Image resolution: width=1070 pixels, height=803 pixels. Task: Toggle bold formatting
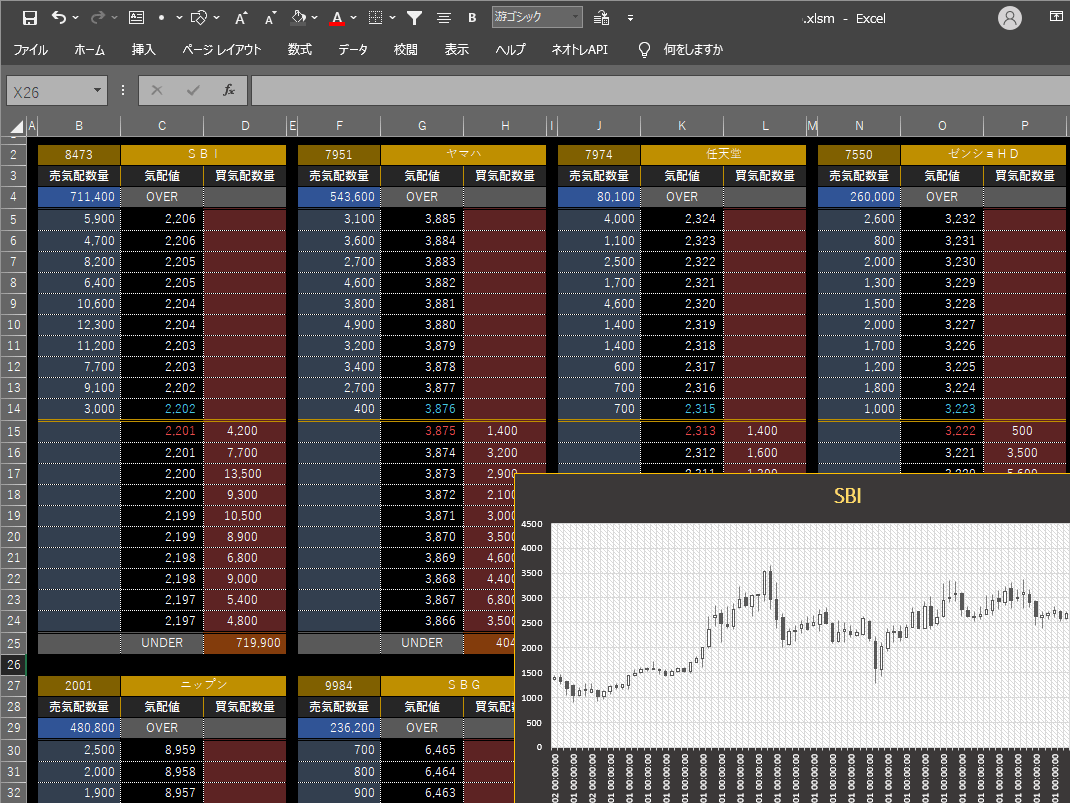pos(472,18)
